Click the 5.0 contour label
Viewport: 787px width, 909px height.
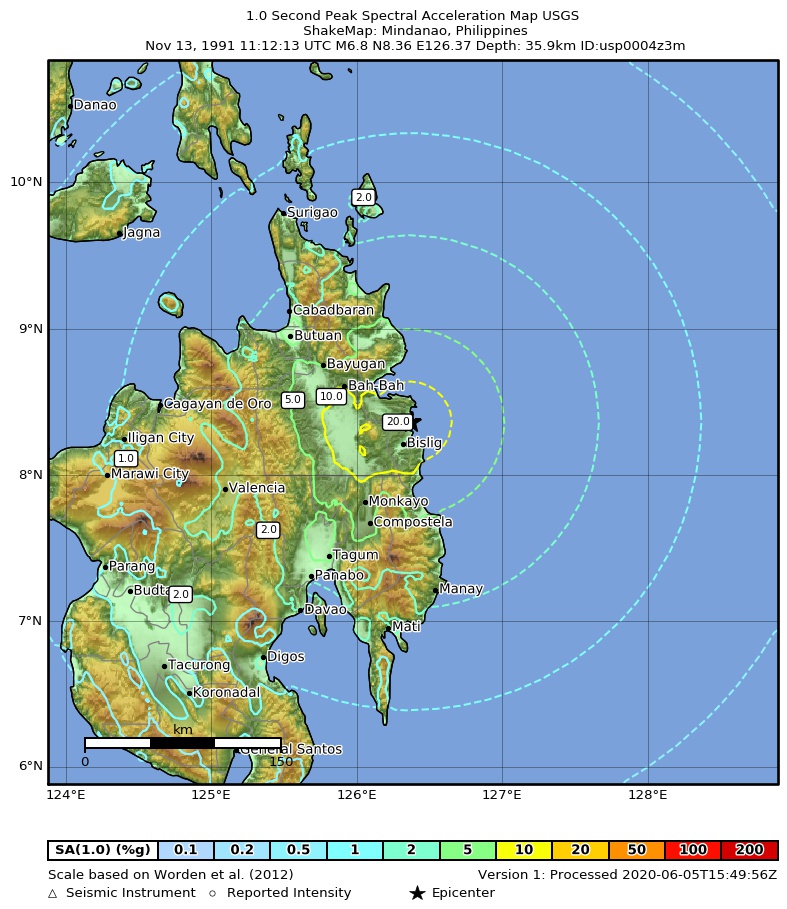(x=292, y=400)
